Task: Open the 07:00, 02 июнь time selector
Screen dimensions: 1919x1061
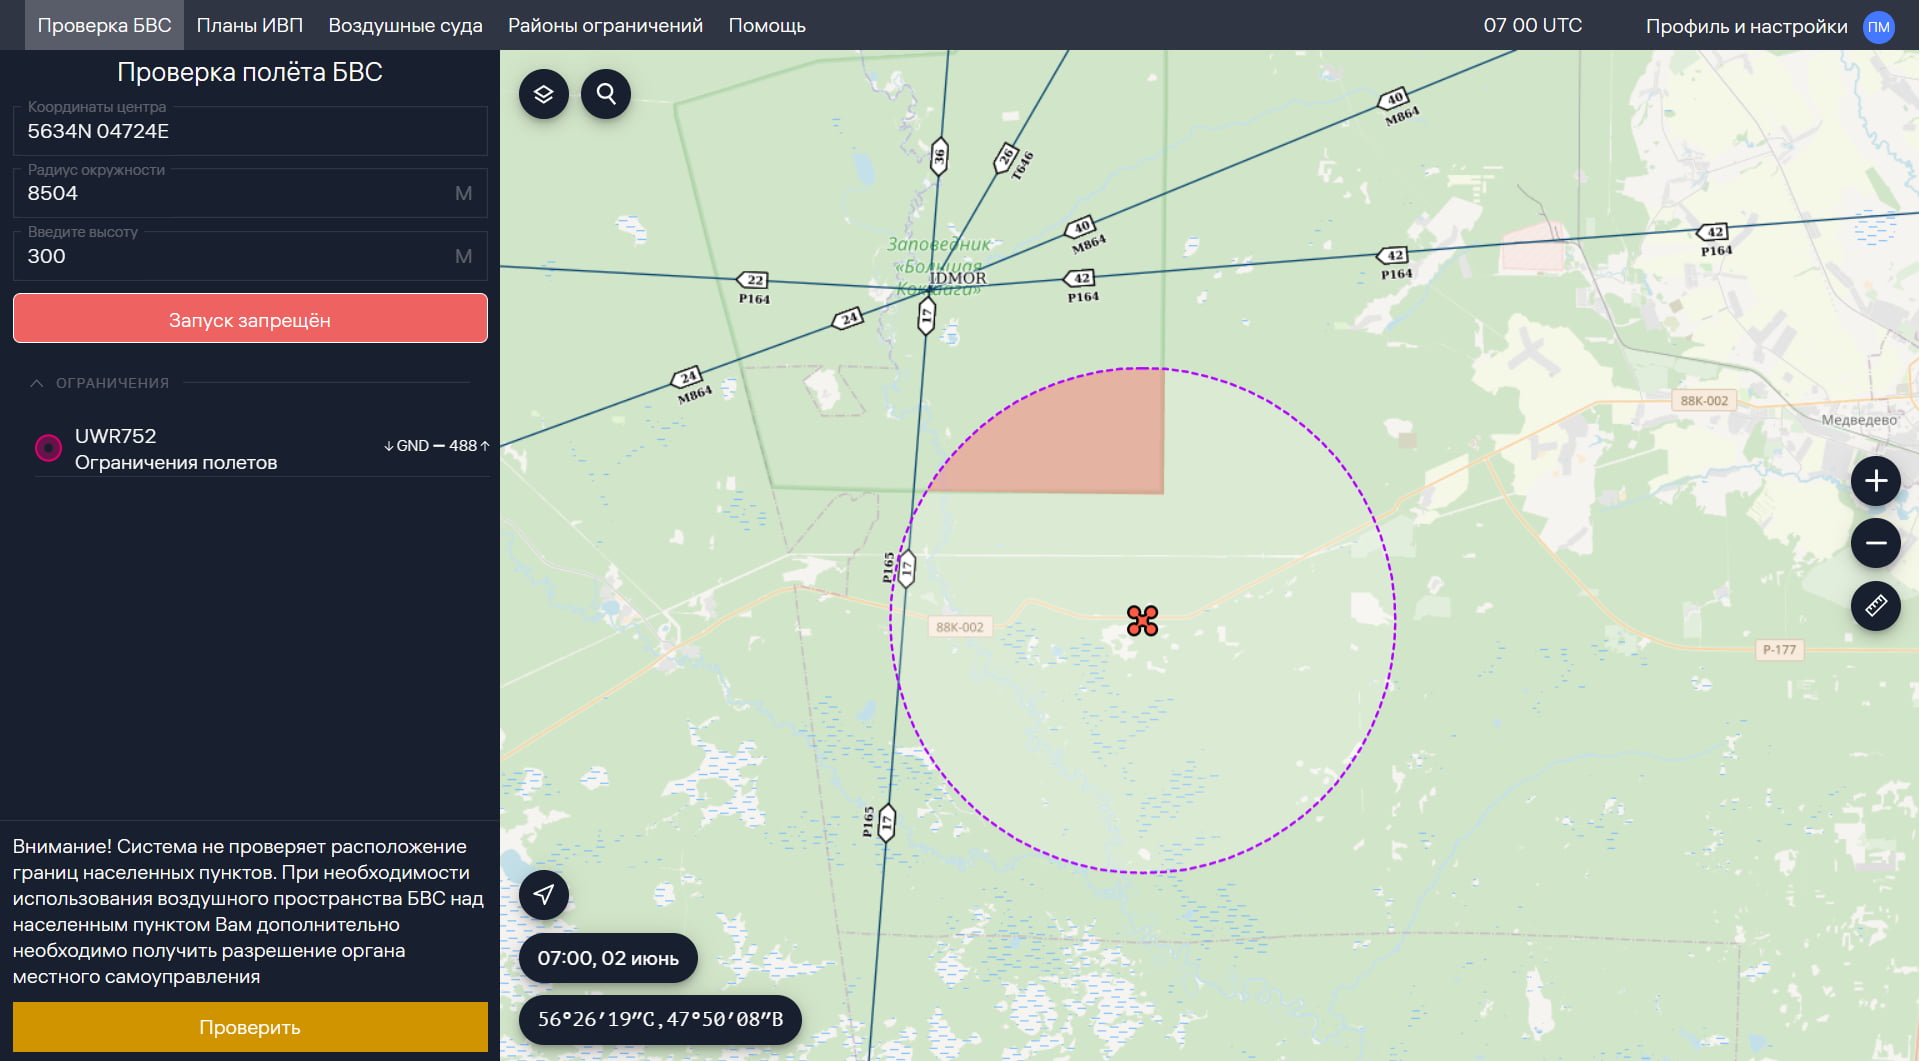Action: coord(608,958)
